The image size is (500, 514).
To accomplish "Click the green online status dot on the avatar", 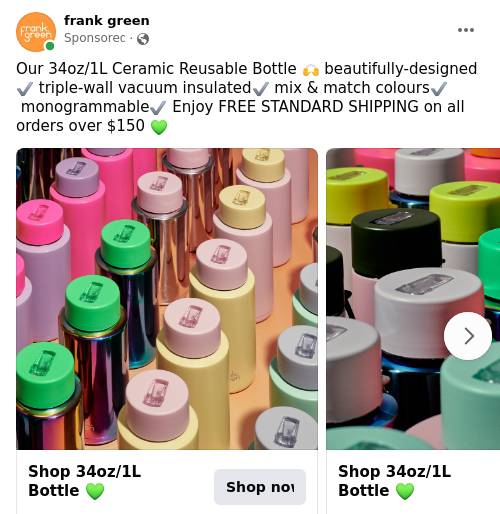I will tap(50, 46).
